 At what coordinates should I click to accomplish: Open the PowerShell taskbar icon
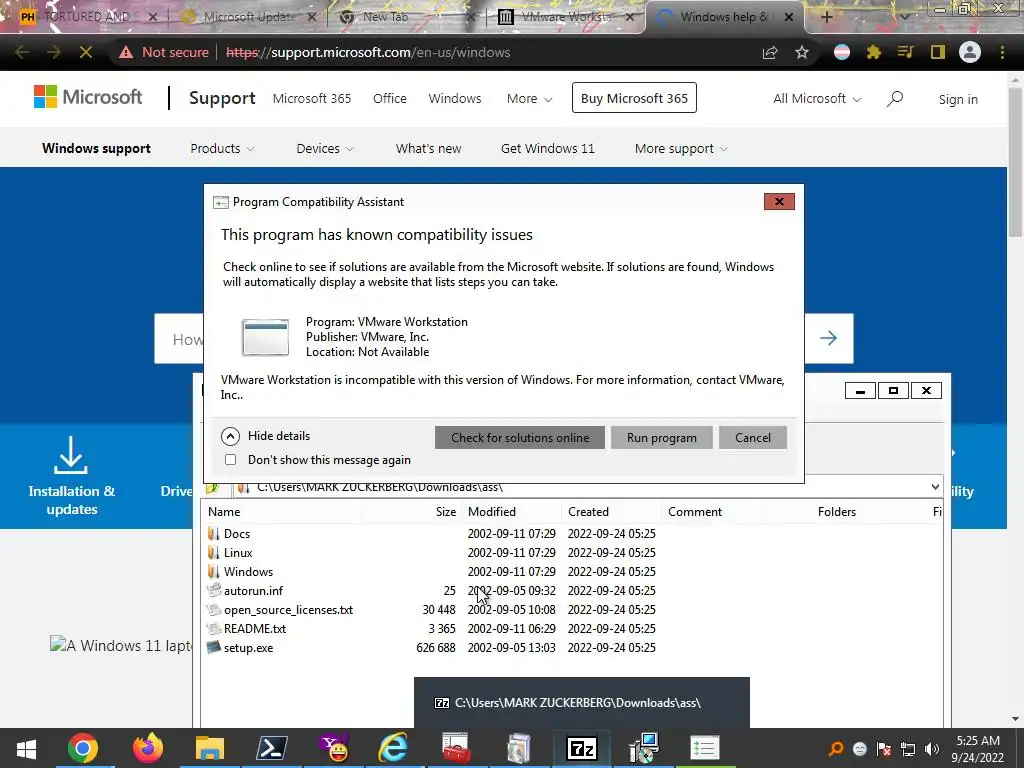[x=271, y=748]
